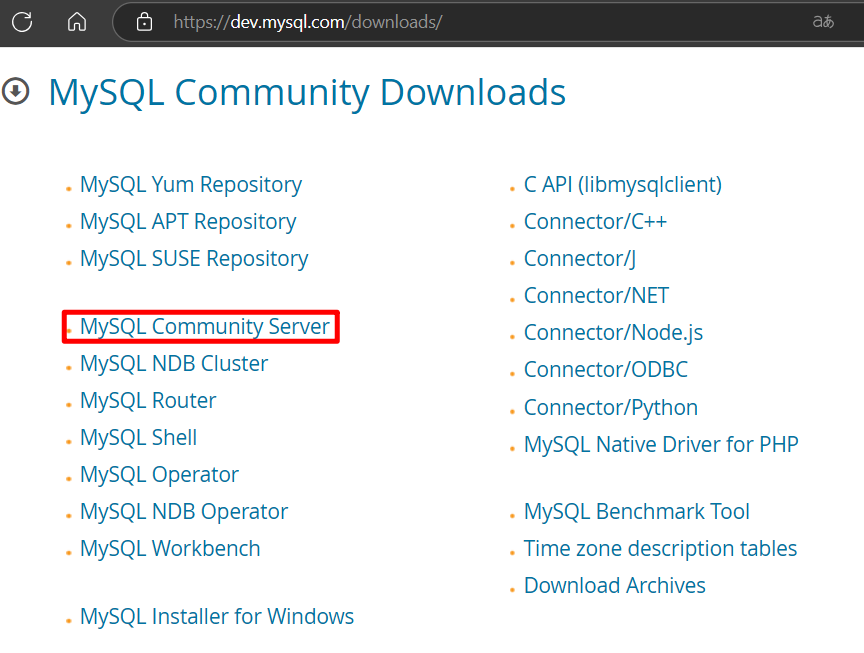Click the MySQL Community Downloads heading
The width and height of the screenshot is (864, 653).
[x=307, y=92]
